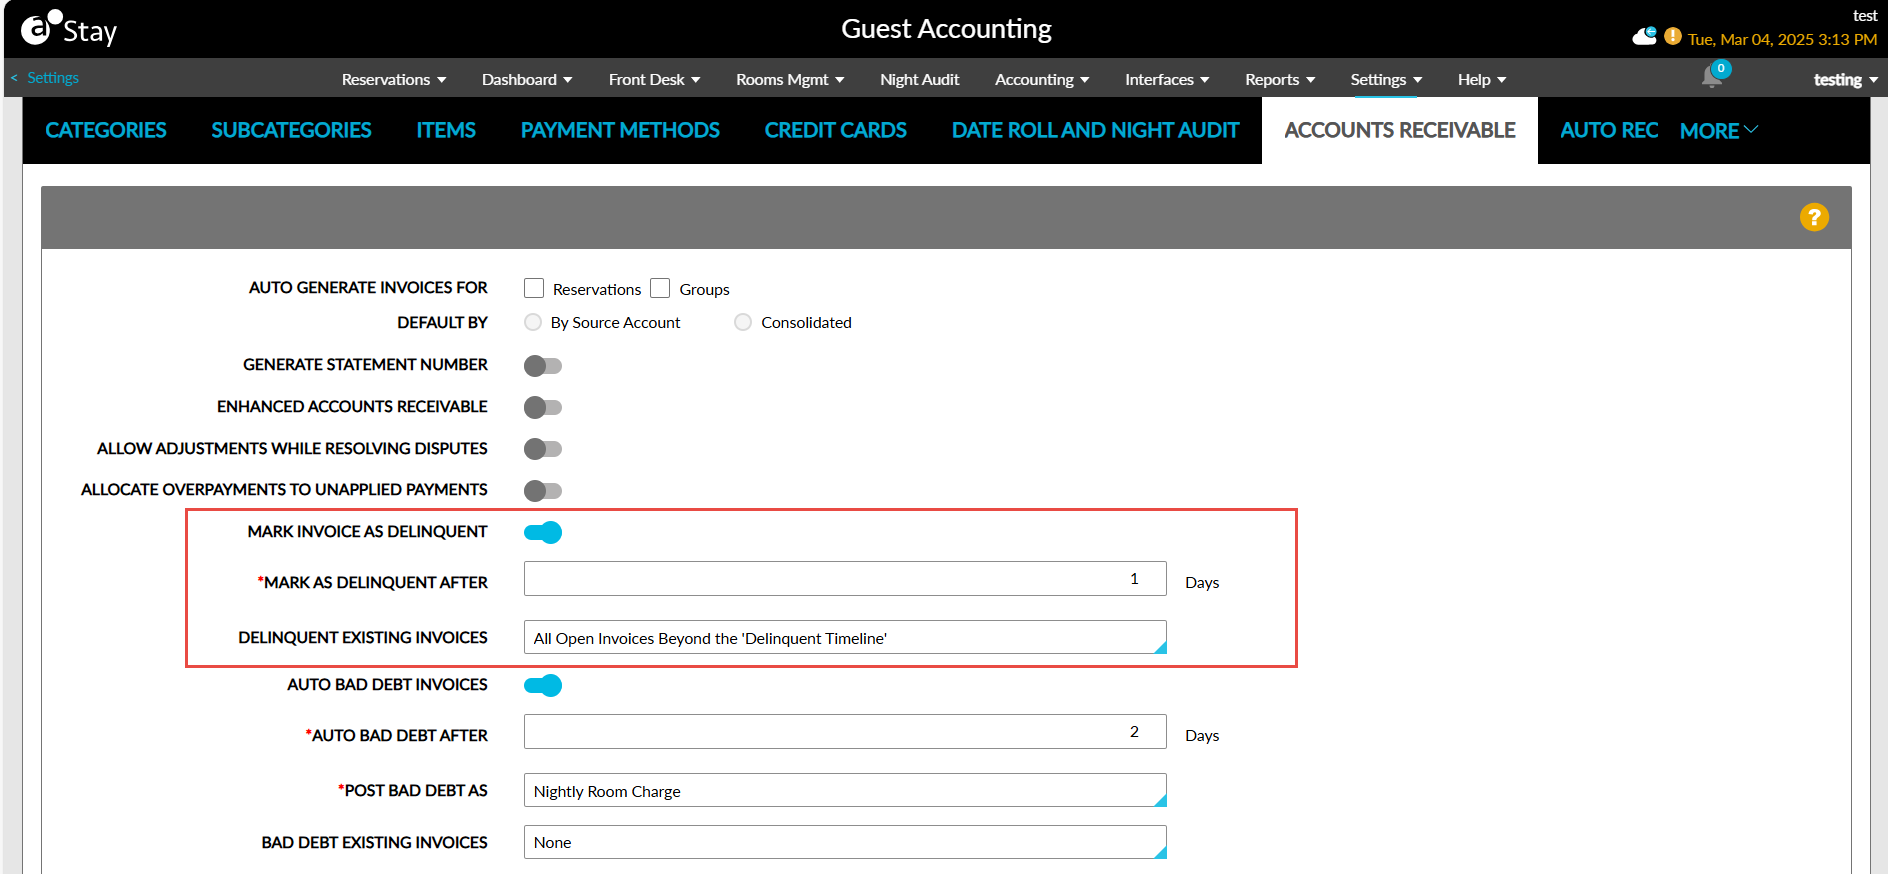The width and height of the screenshot is (1888, 874).
Task: Open Night Audit page
Action: [x=919, y=79]
